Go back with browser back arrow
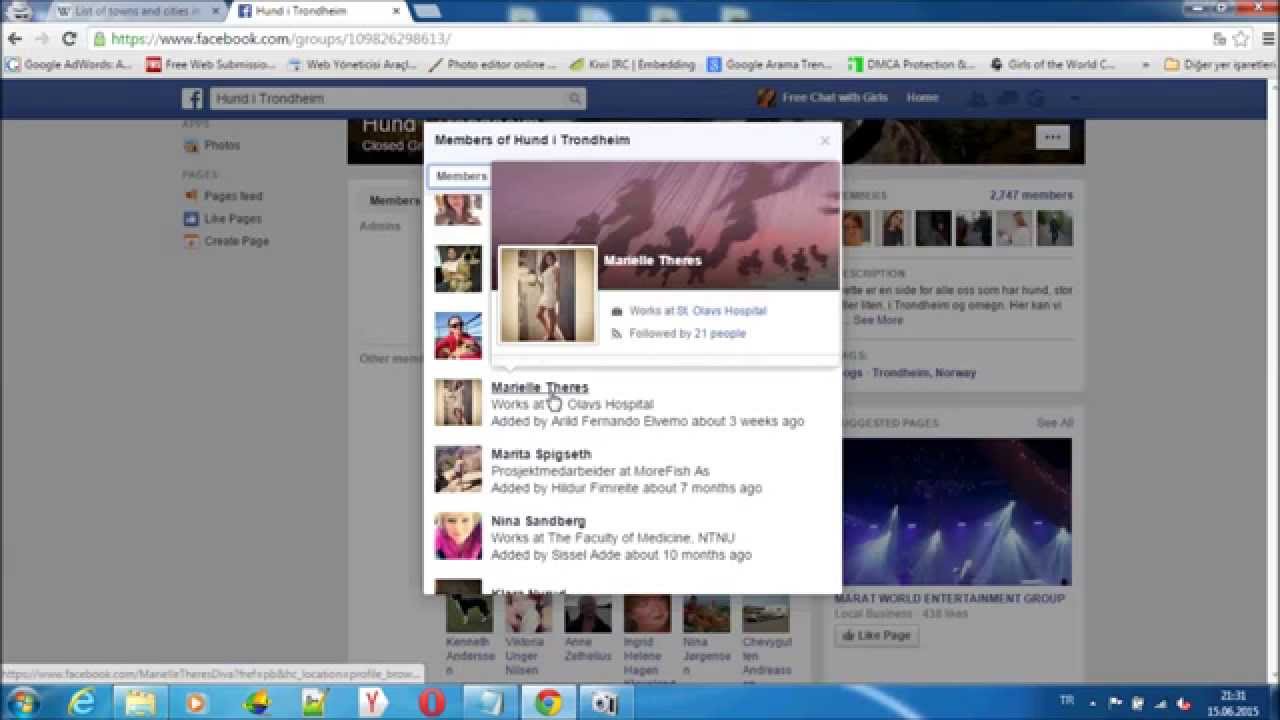This screenshot has height=720, width=1280. coord(15,39)
